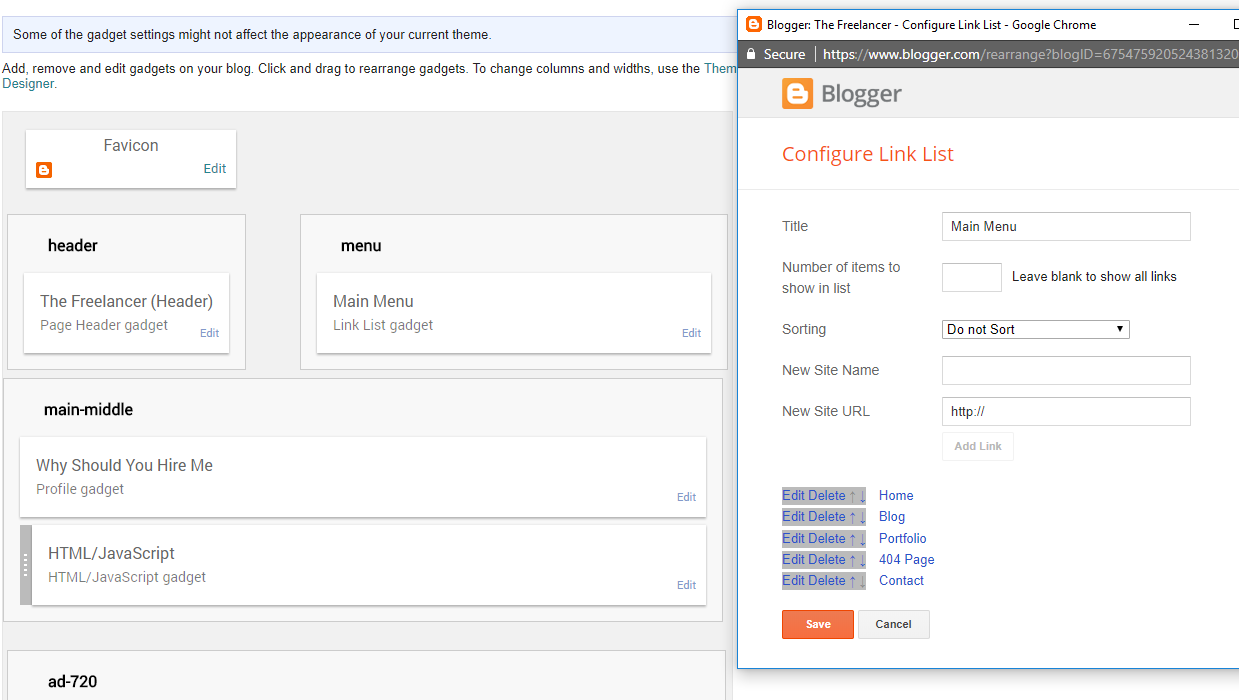Open the Contact link in the list
Image resolution: width=1239 pixels, height=700 pixels.
point(901,581)
